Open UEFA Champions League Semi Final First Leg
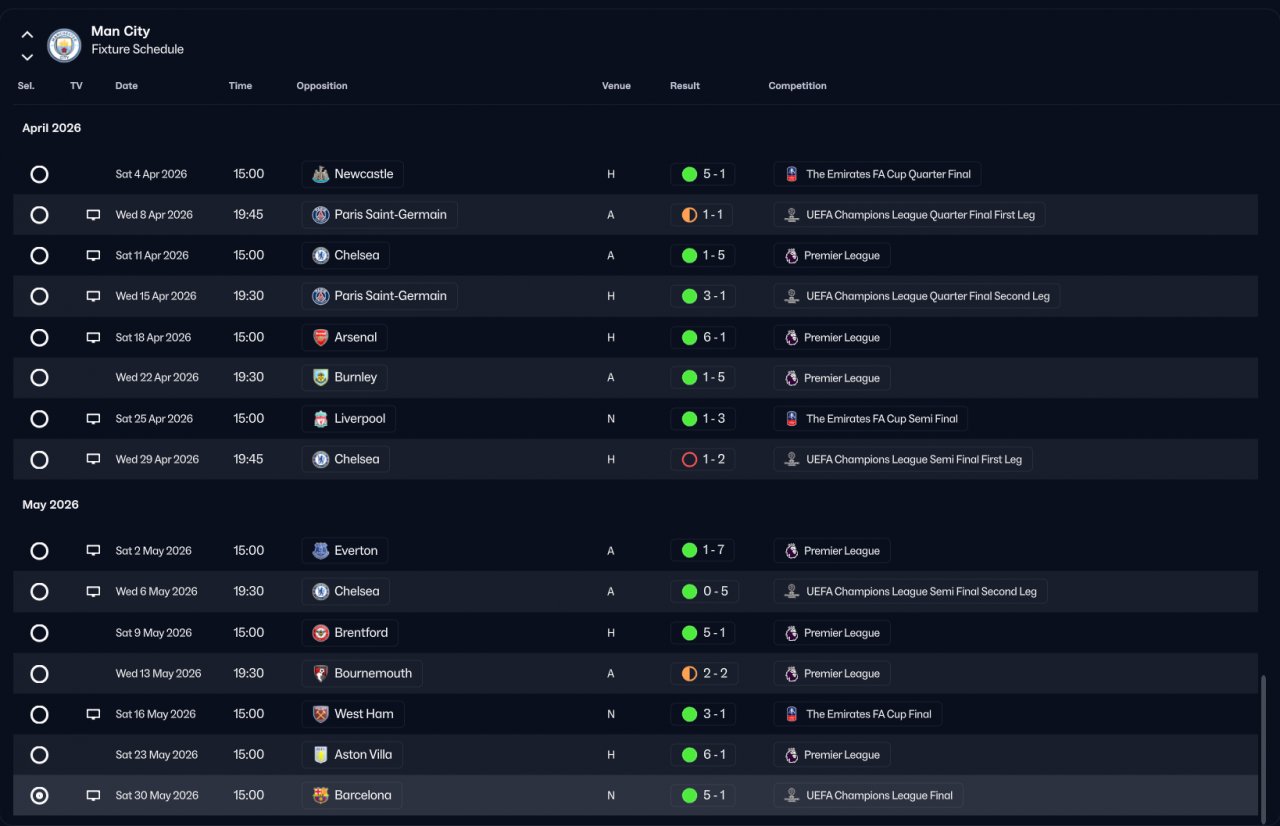Image resolution: width=1280 pixels, height=826 pixels. point(903,460)
